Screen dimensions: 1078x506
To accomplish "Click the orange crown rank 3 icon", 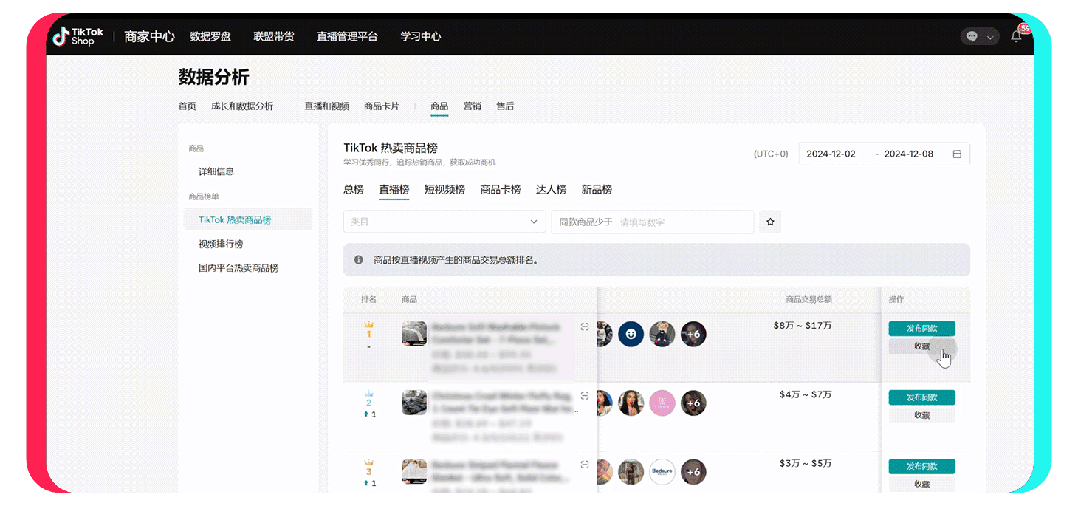I will tap(368, 462).
